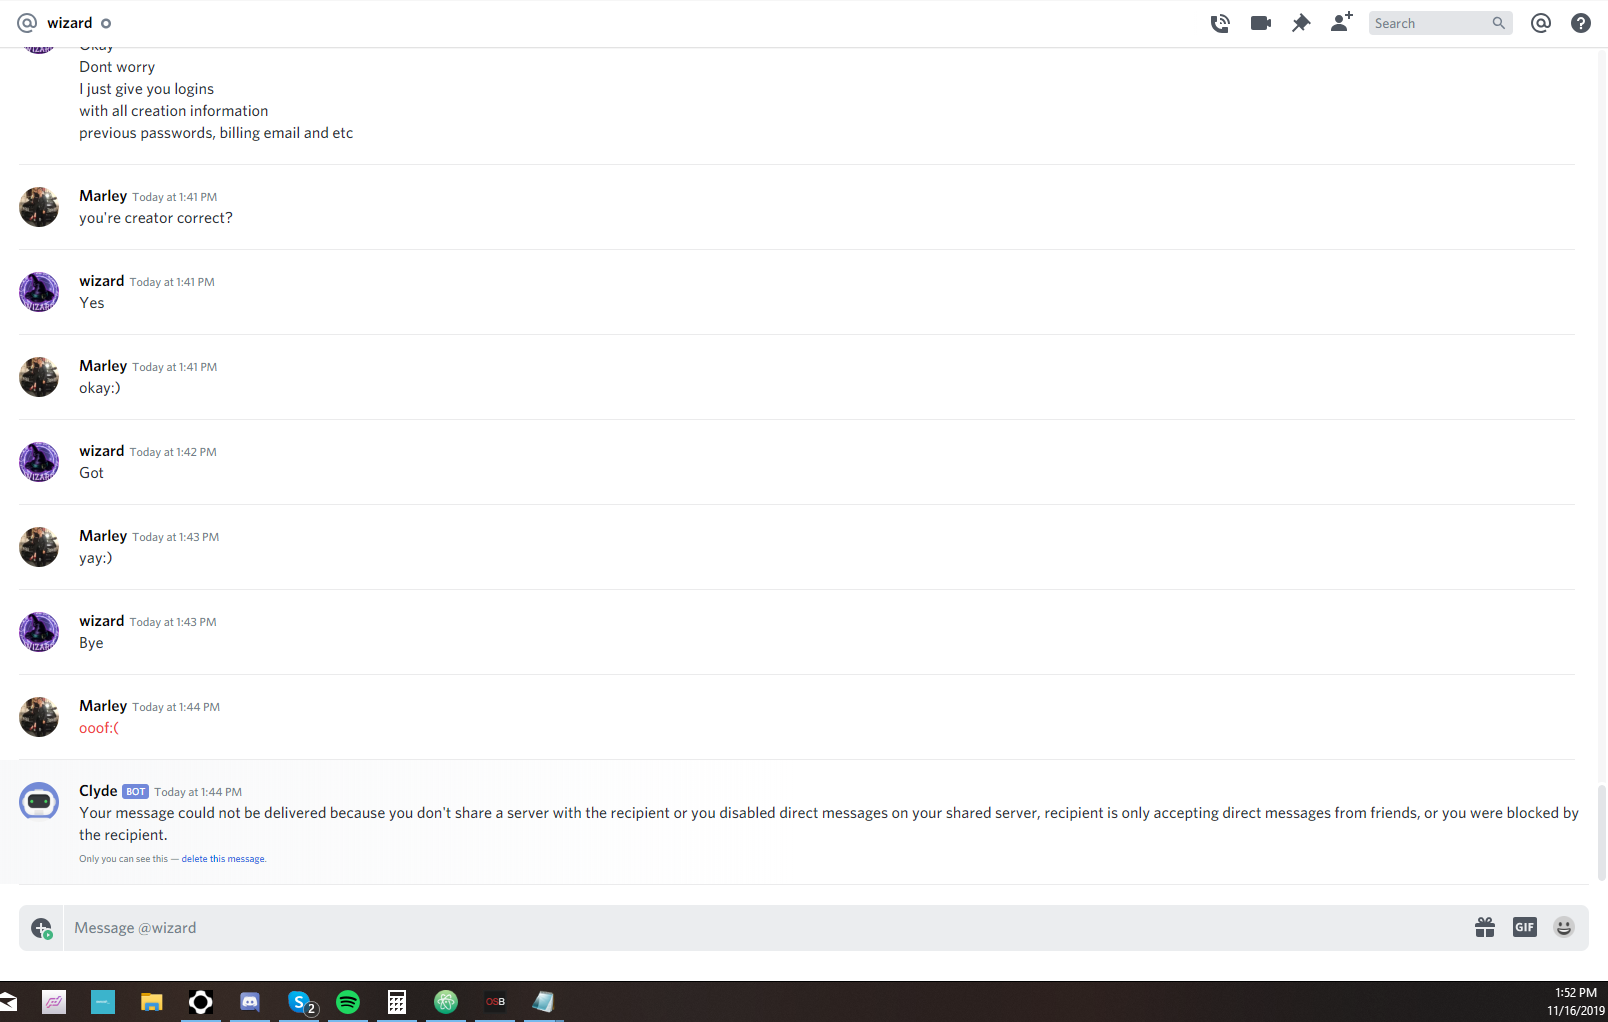1608x1022 pixels.
Task: Click the "Got" message from wizard
Action: [91, 473]
